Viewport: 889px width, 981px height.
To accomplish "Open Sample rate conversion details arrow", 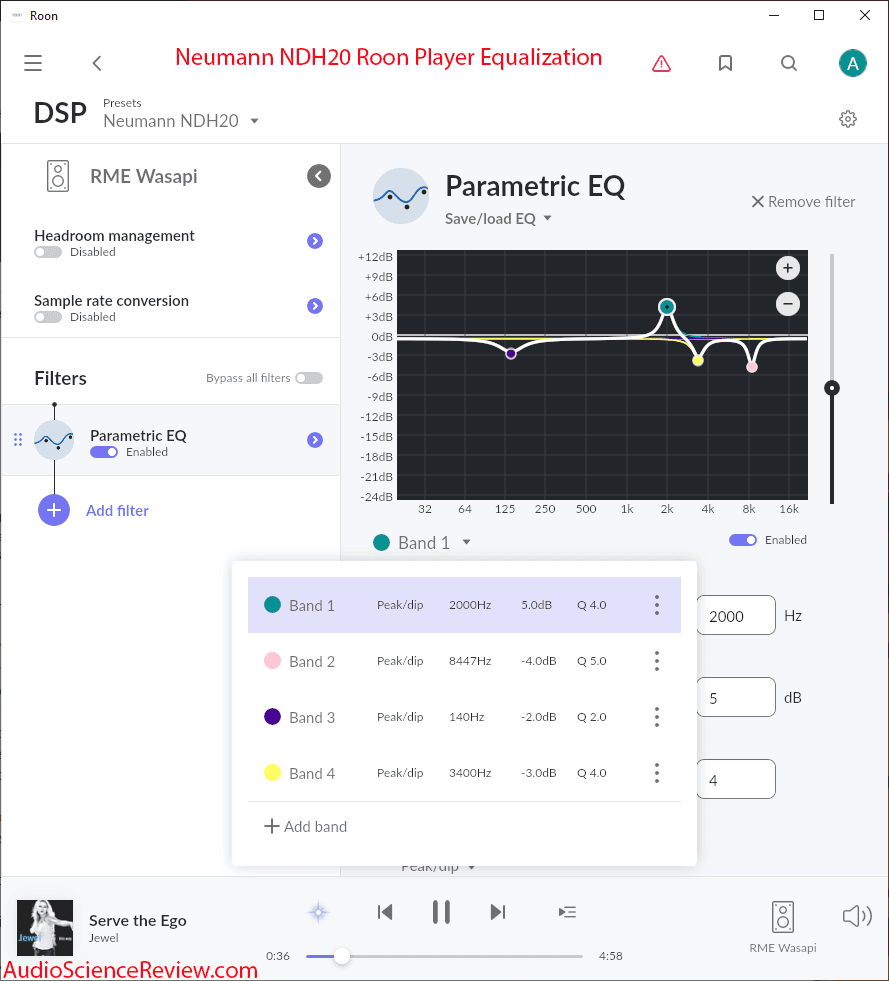I will (x=315, y=306).
